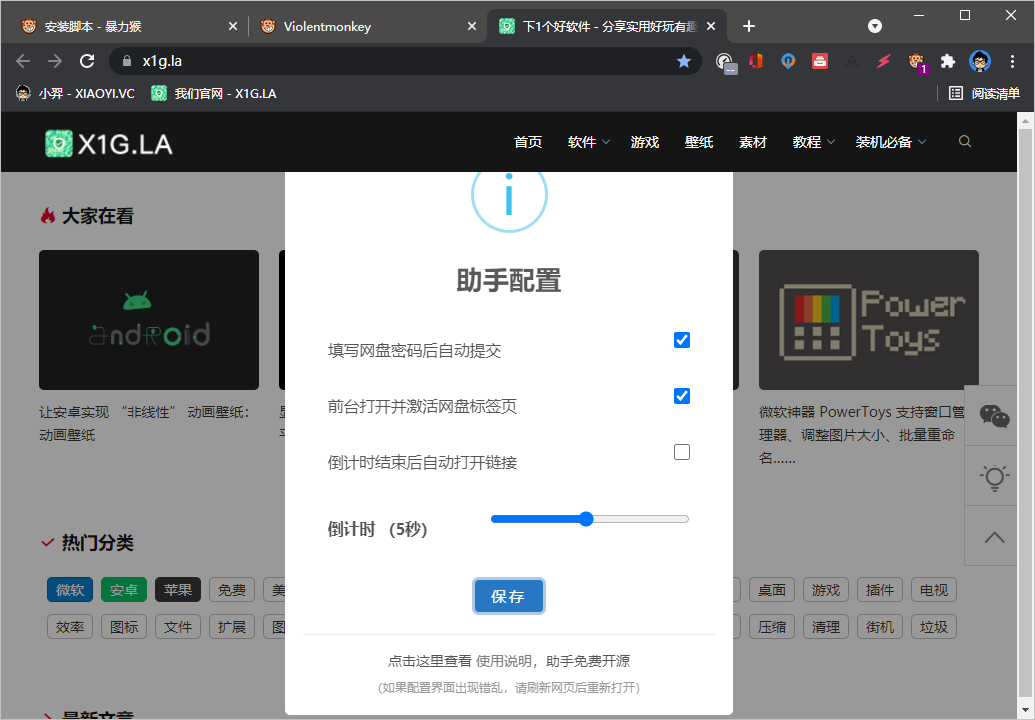The width and height of the screenshot is (1035, 720).
Task: Open a new tab with plus button
Action: click(748, 26)
